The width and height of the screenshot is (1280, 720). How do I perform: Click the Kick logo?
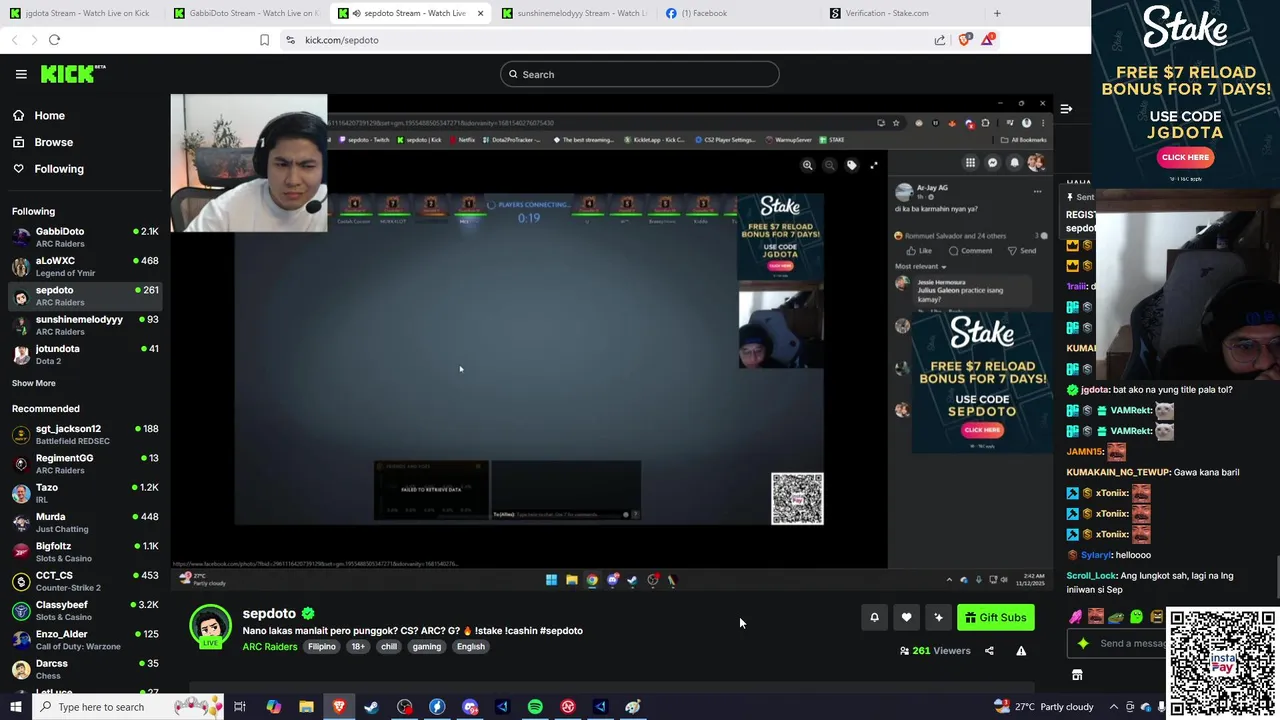click(73, 74)
